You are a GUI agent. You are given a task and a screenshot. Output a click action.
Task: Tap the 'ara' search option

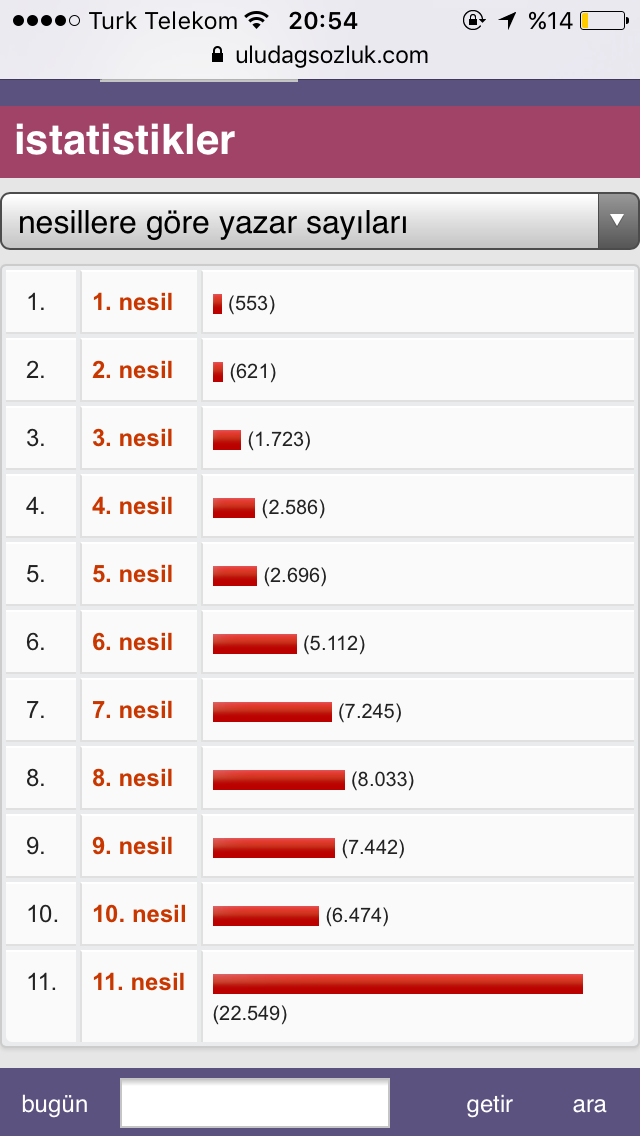pos(589,1104)
